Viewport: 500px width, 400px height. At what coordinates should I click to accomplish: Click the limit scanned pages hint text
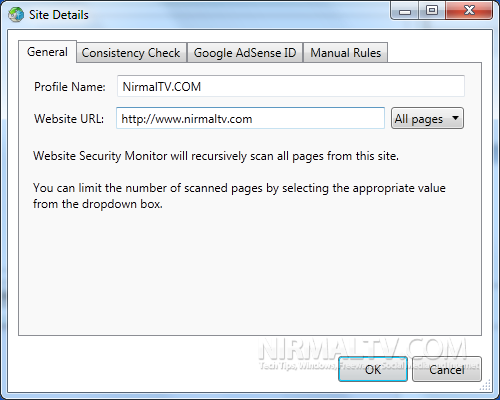click(239, 196)
